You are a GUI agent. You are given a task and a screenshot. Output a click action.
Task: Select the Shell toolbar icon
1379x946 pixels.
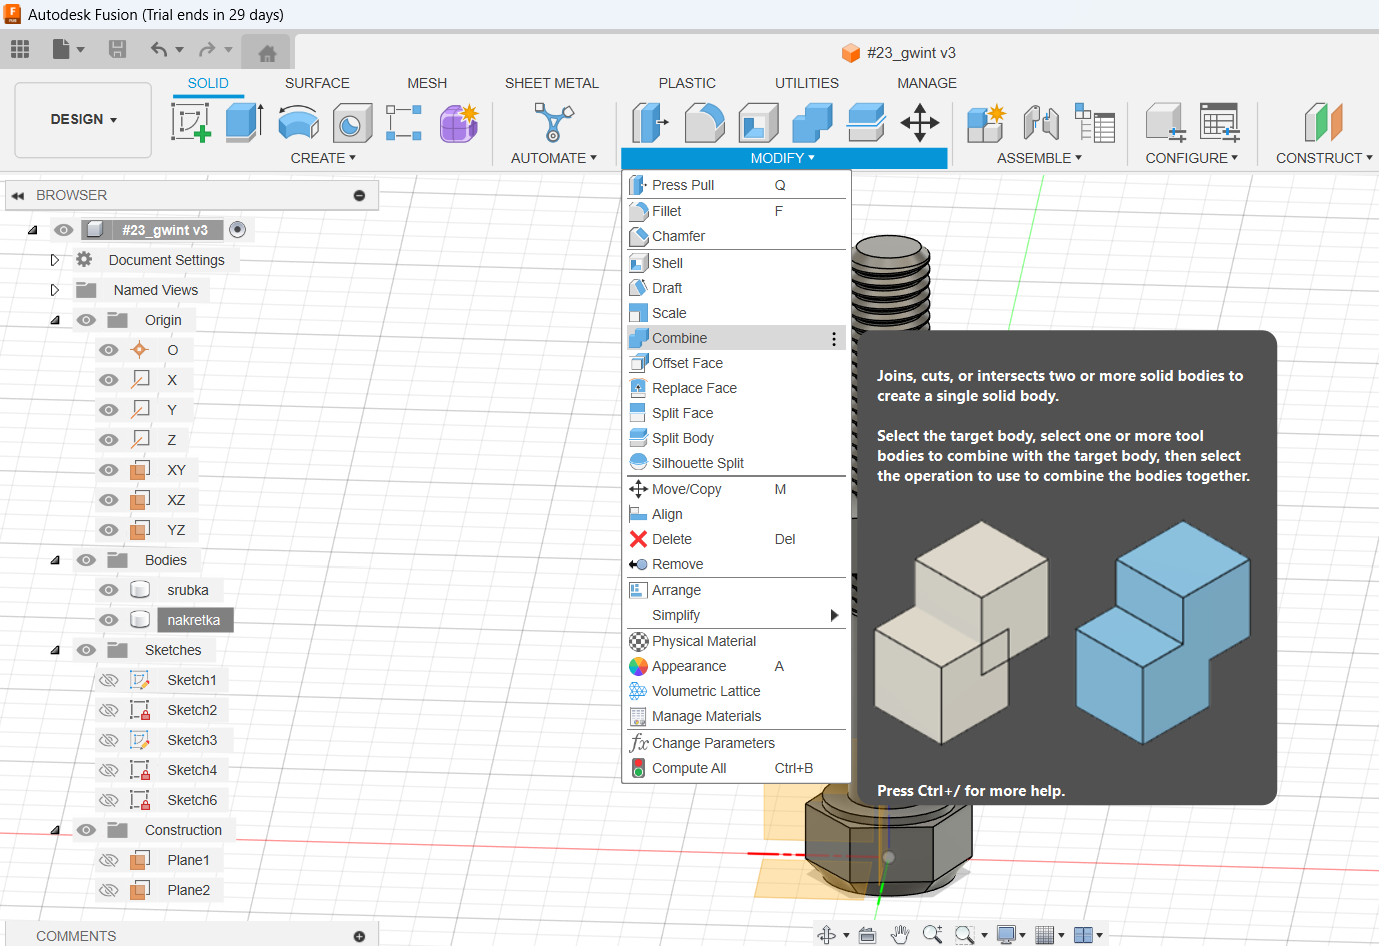tap(759, 123)
